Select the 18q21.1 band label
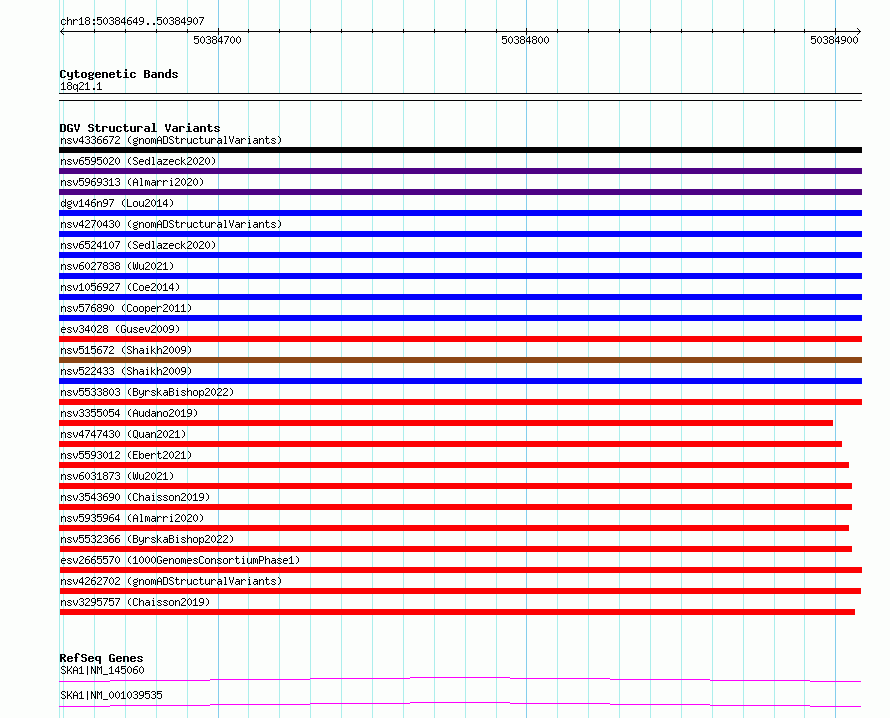 coord(81,86)
